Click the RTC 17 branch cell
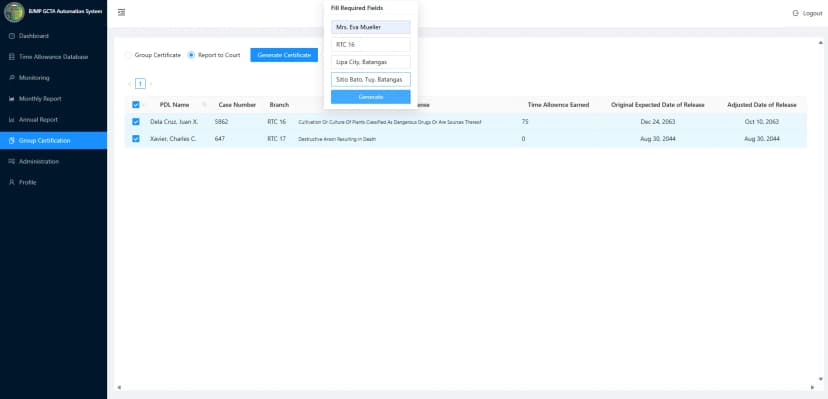The image size is (828, 399). [276, 139]
